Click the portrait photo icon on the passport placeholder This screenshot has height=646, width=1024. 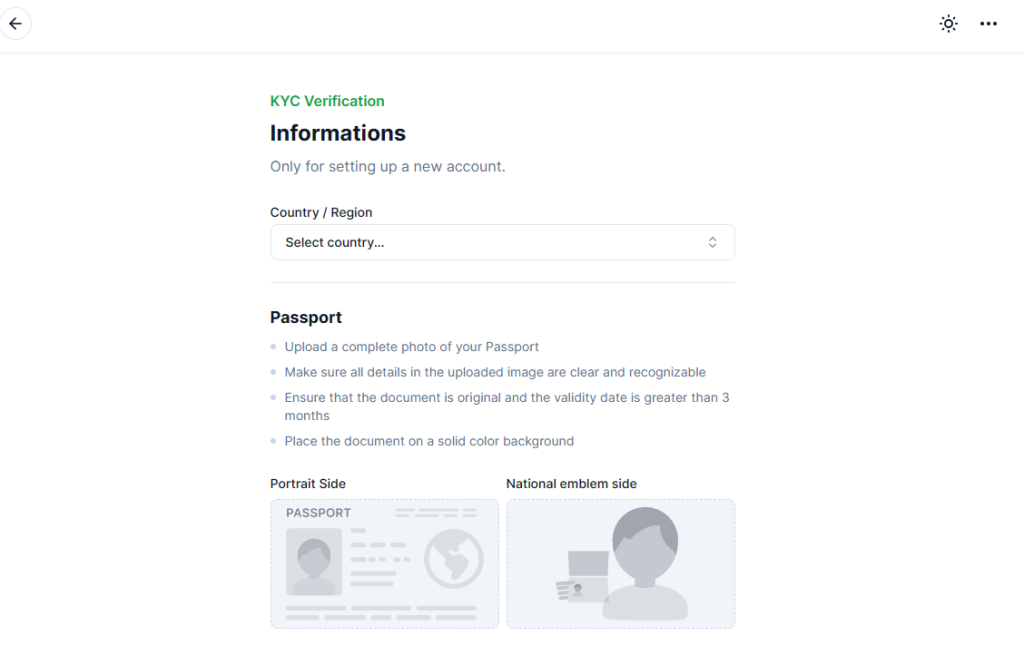coord(314,561)
